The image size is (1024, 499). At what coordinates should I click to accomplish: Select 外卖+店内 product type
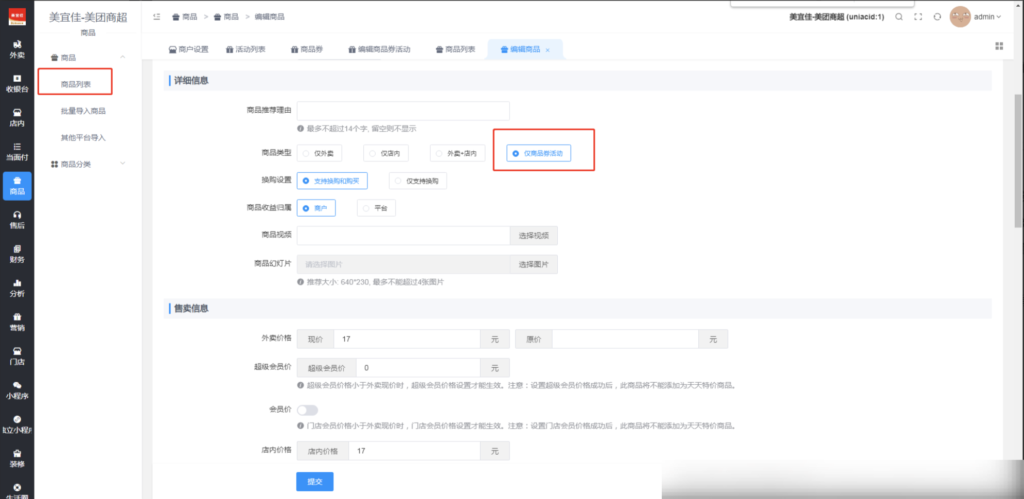pos(458,153)
